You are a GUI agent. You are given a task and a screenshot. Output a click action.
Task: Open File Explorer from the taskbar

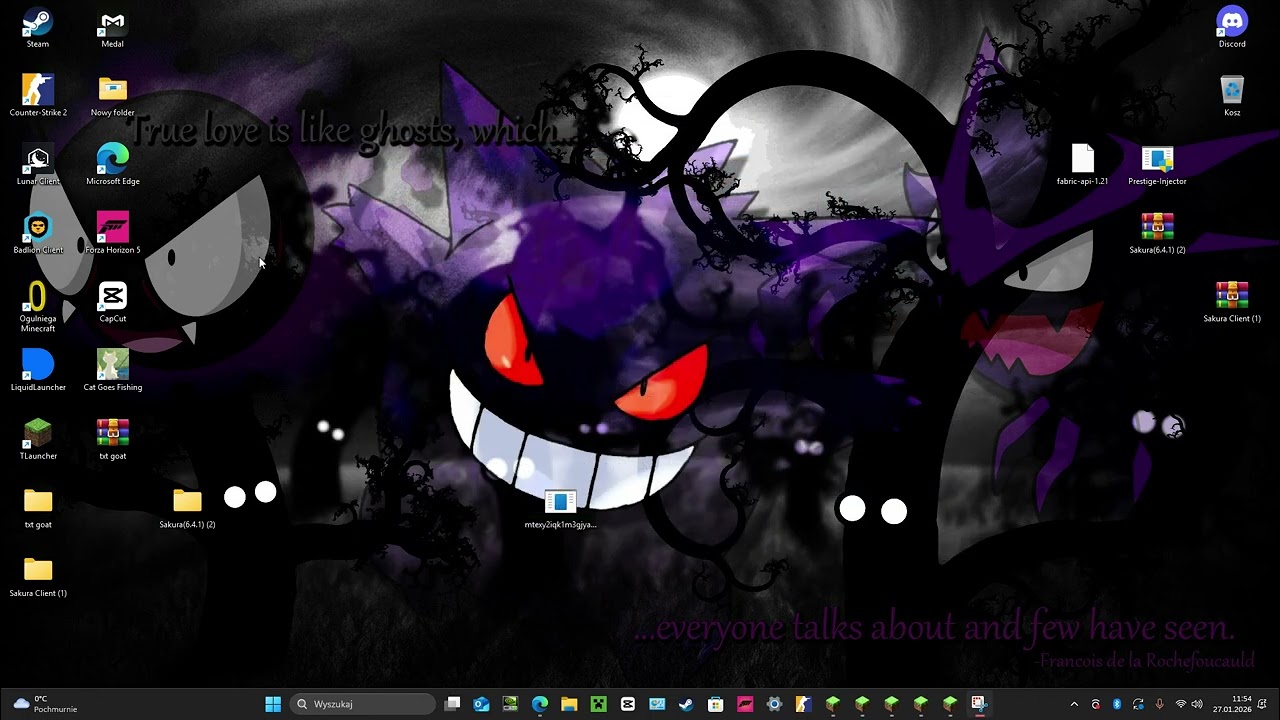[569, 704]
